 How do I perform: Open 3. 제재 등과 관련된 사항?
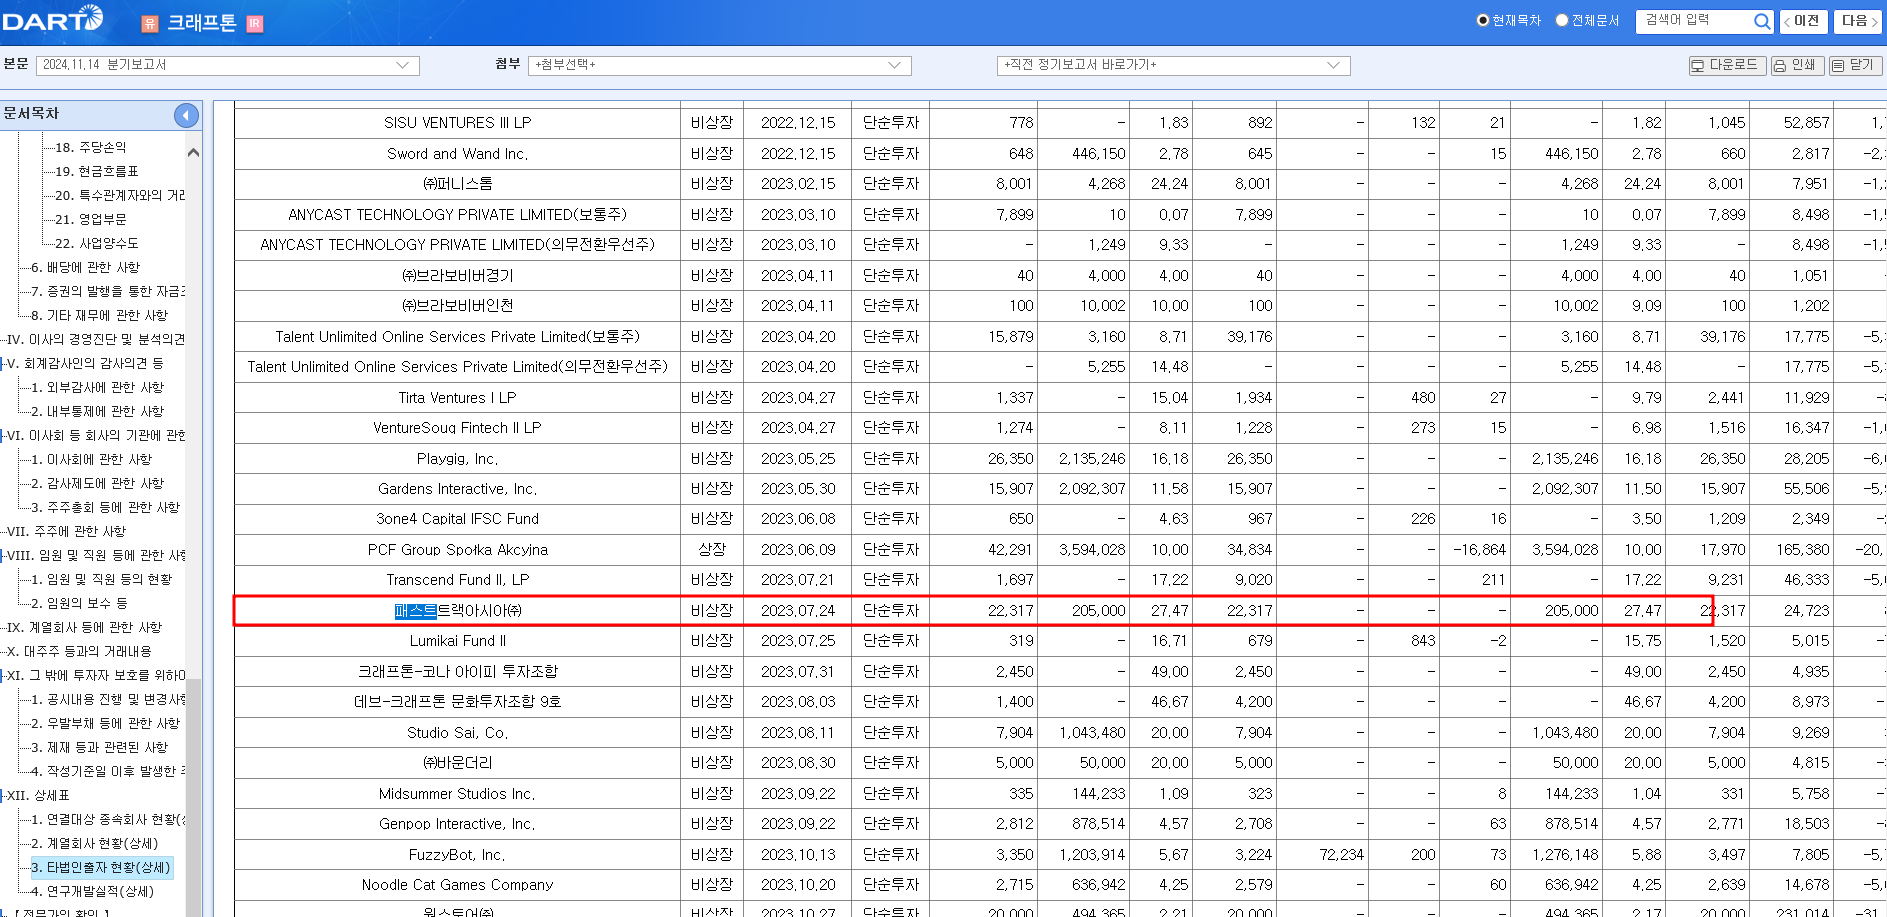point(99,747)
